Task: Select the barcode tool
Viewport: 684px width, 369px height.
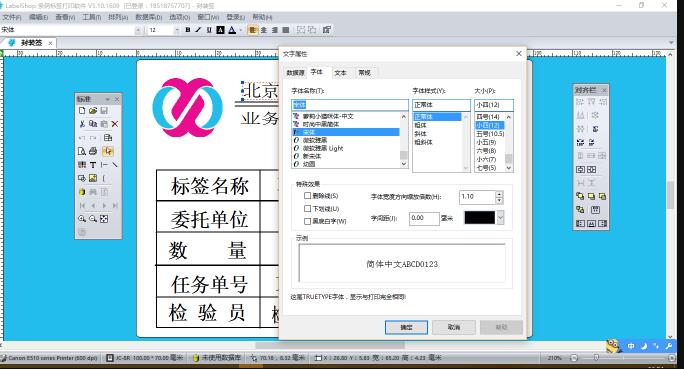Action: coord(82,165)
